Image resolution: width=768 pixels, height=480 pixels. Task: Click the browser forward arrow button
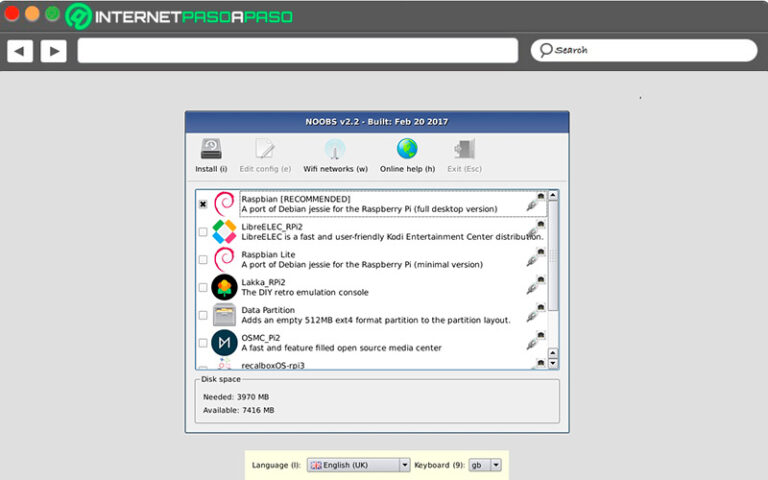(54, 51)
